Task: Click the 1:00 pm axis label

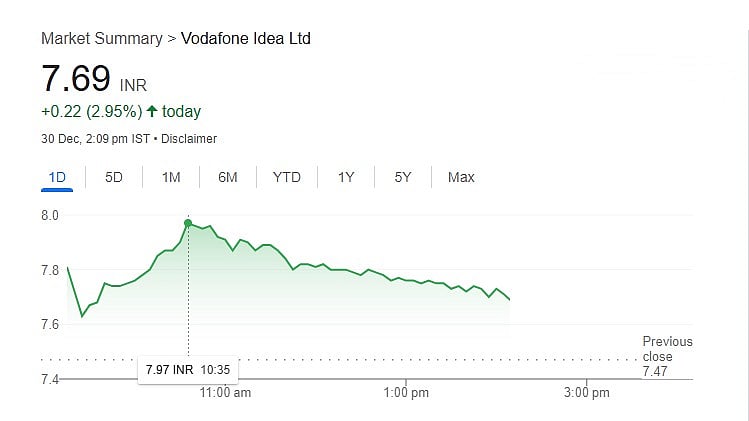Action: click(407, 393)
